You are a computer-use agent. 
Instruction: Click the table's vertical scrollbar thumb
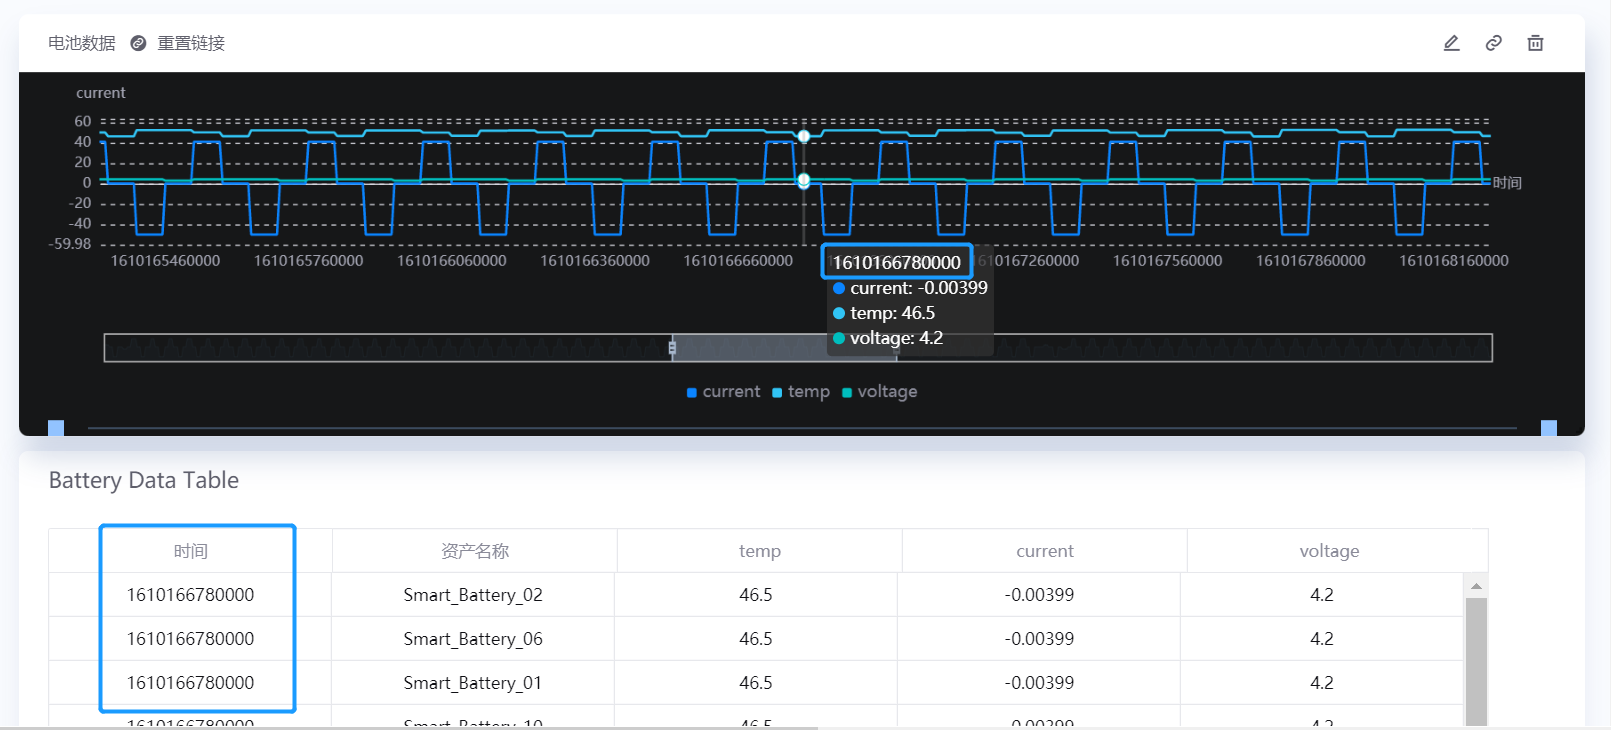(x=1475, y=660)
